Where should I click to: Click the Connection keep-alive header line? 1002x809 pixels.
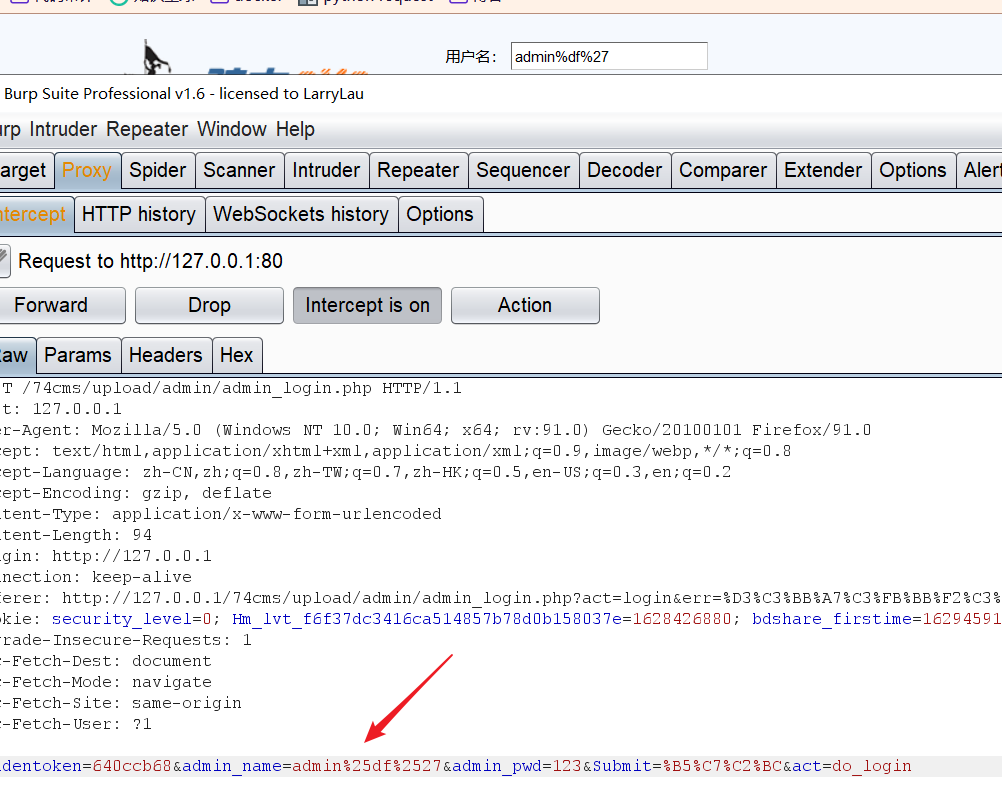click(x=96, y=577)
